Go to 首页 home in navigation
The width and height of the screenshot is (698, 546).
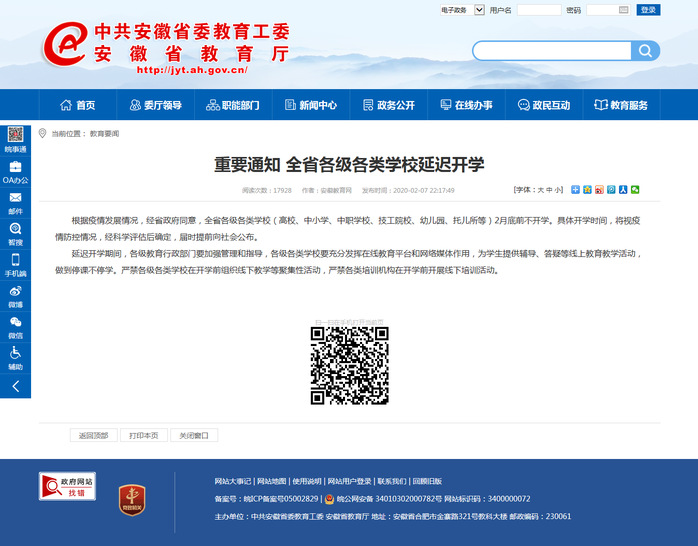78,105
